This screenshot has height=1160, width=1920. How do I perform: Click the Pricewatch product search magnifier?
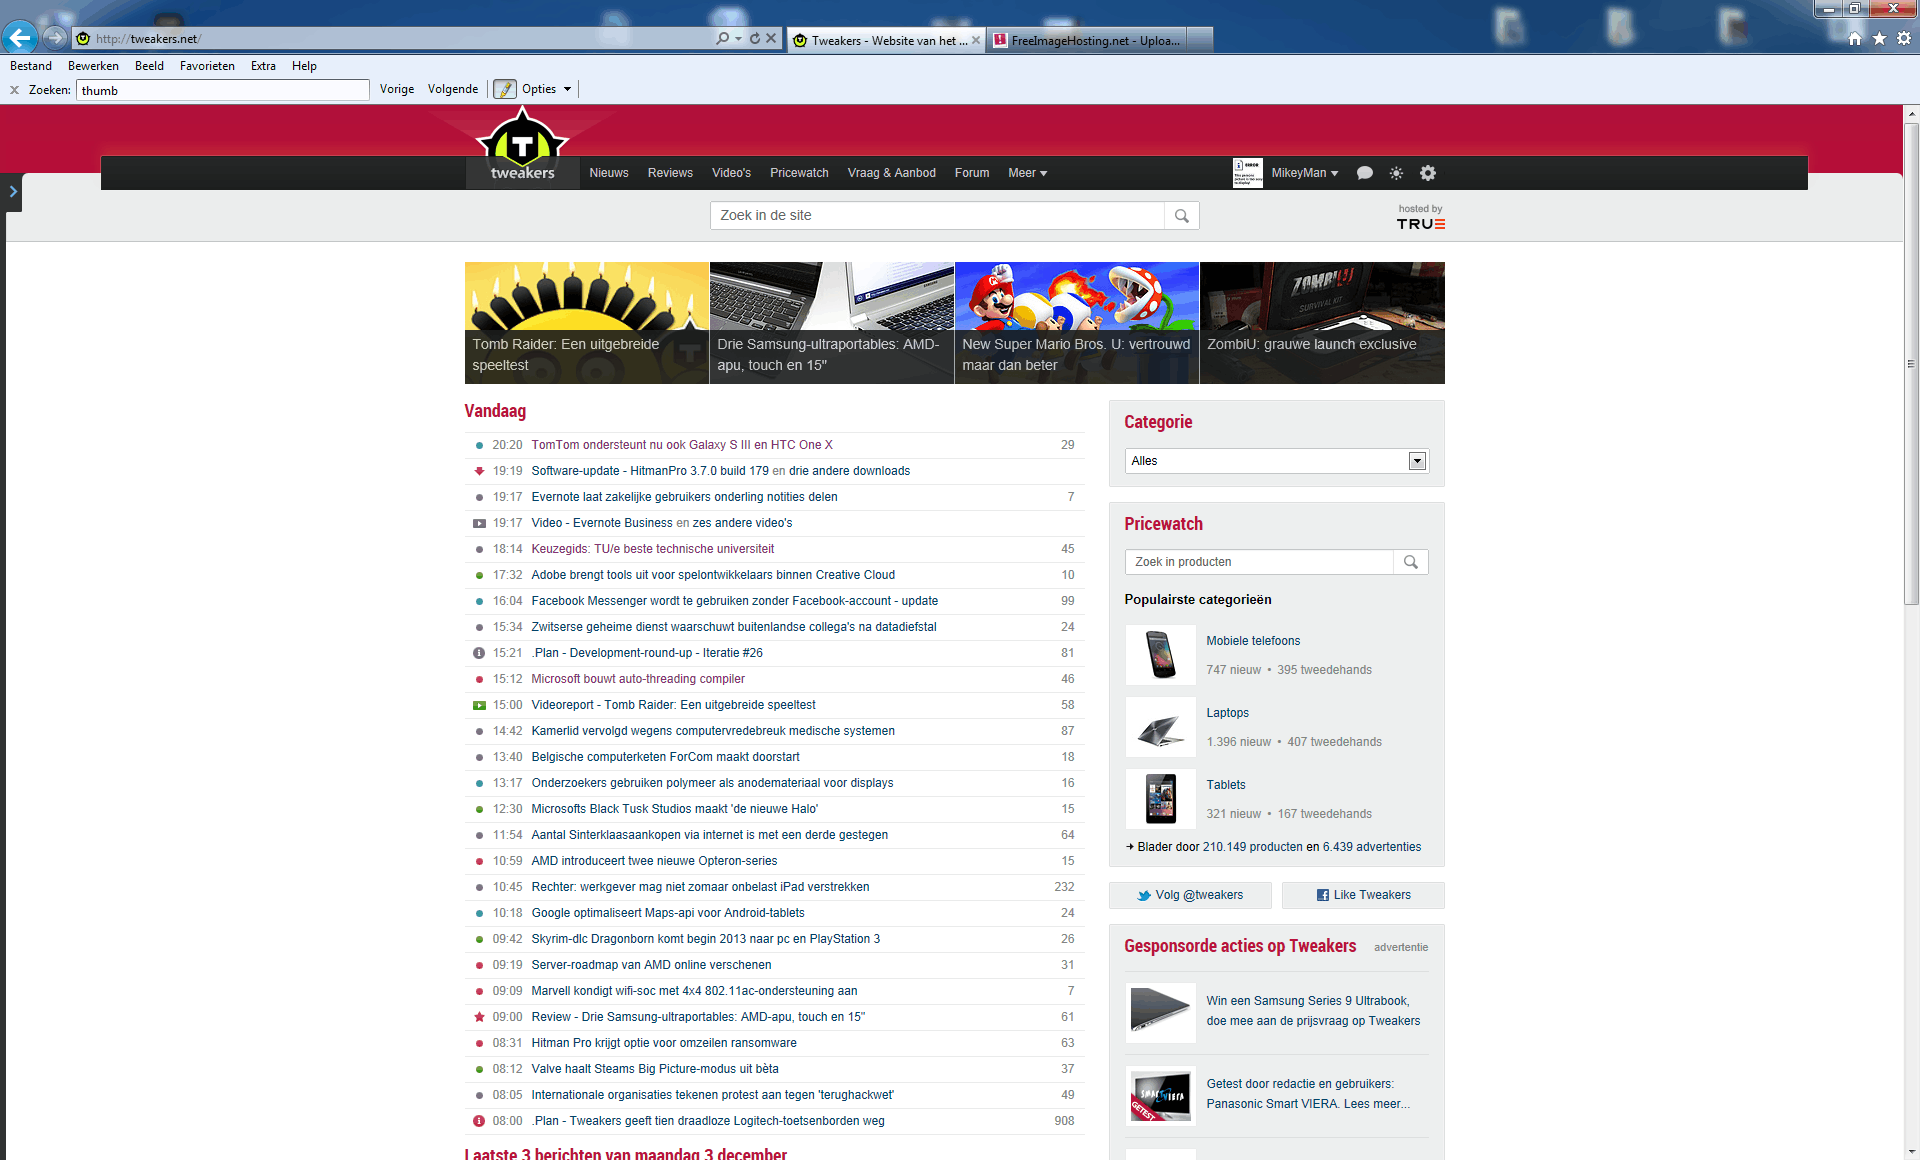pos(1410,562)
